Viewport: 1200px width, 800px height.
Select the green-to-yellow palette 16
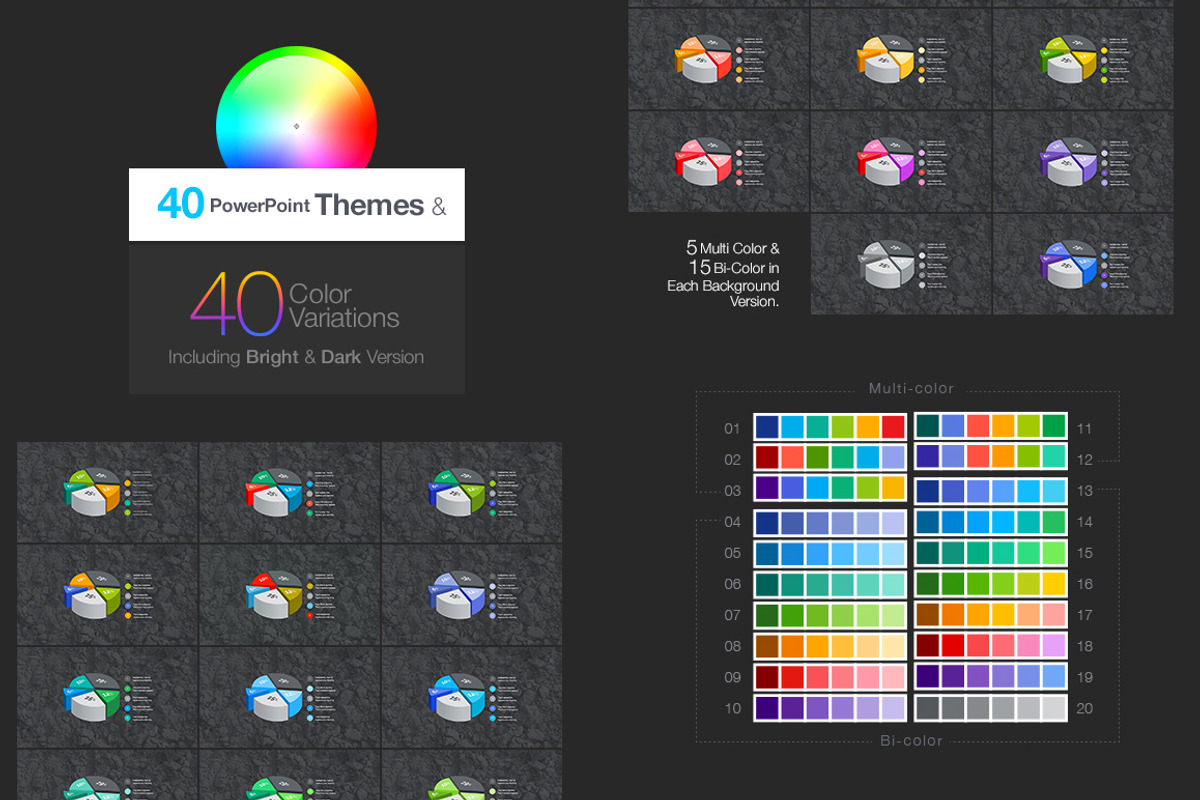(991, 584)
